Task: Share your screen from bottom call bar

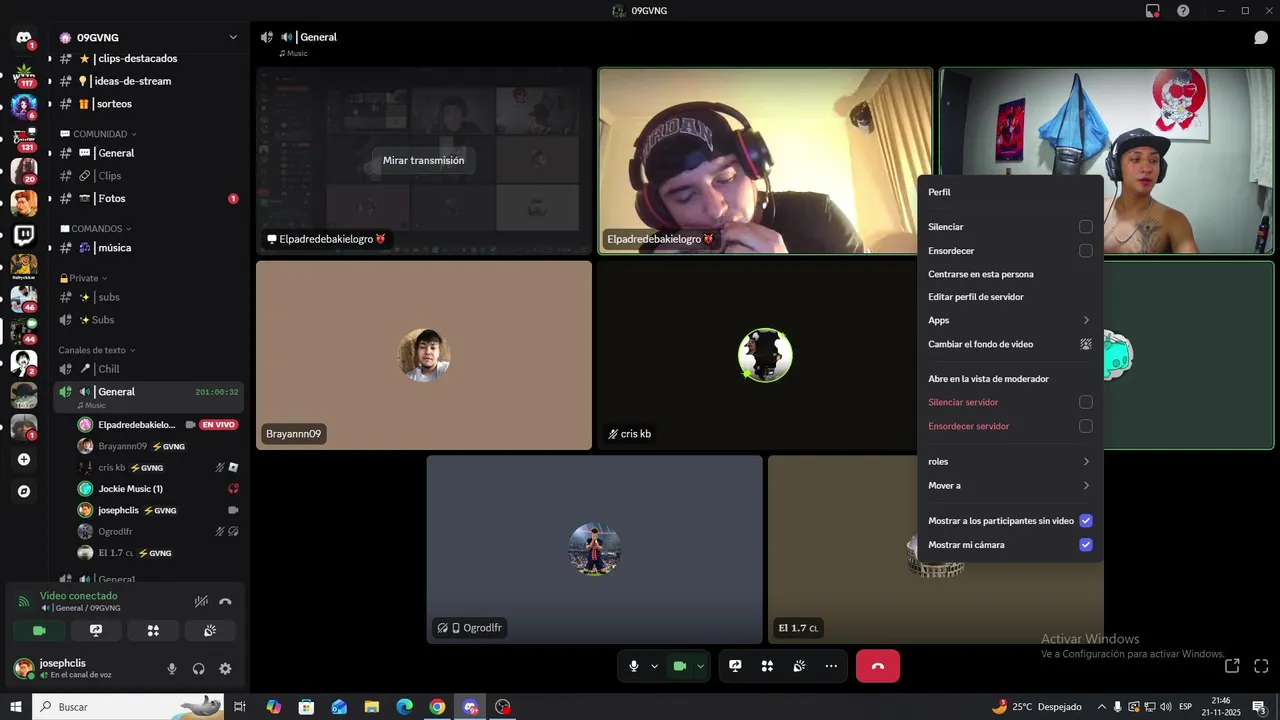Action: [735, 666]
